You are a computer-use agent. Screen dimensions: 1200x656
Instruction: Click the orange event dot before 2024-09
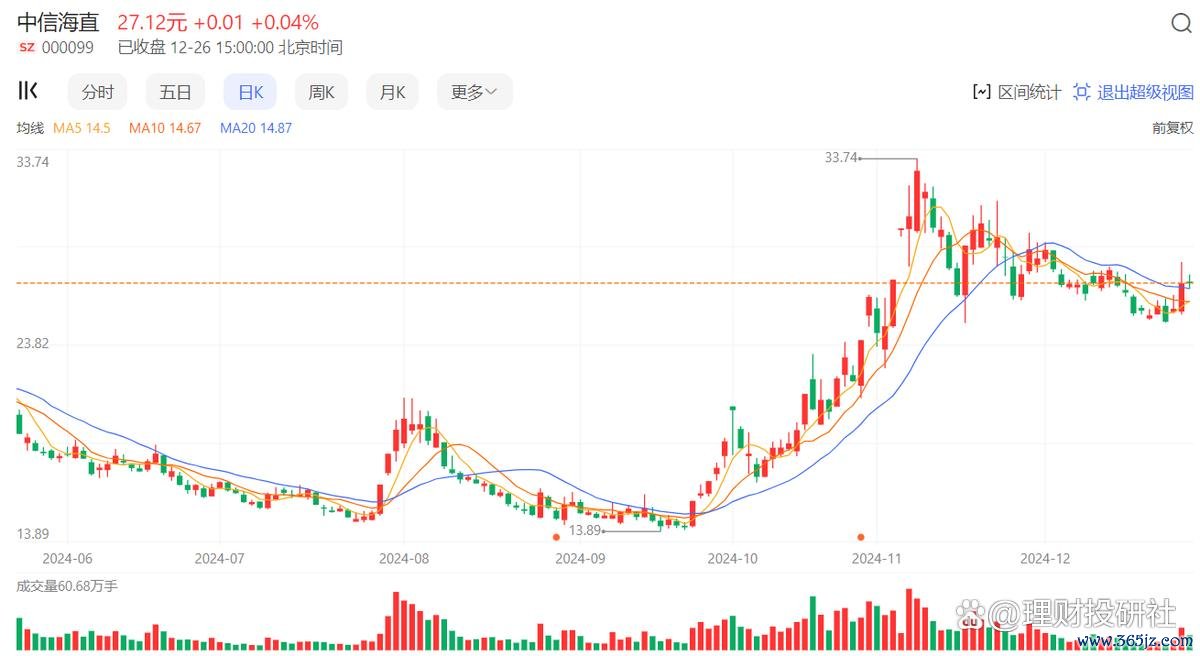[x=556, y=537]
